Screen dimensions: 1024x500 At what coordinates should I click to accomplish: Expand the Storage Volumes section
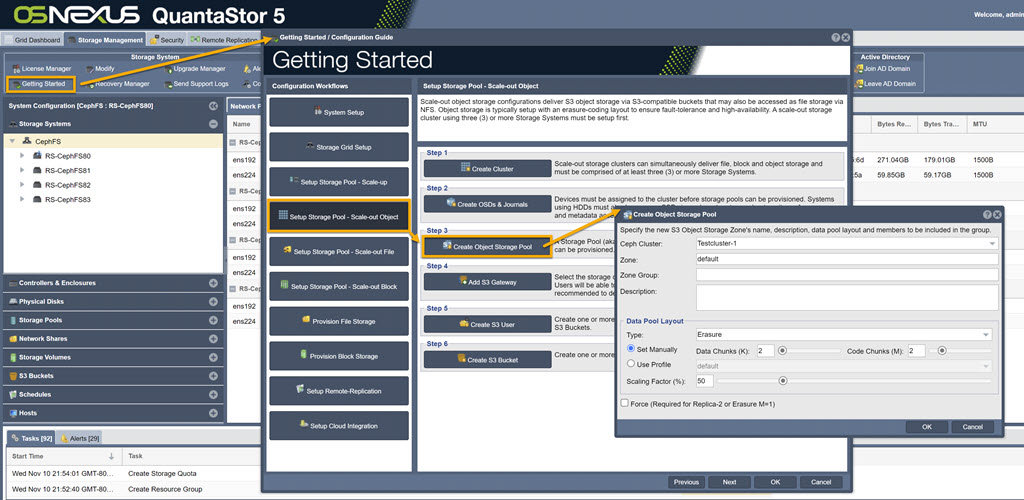[x=213, y=357]
